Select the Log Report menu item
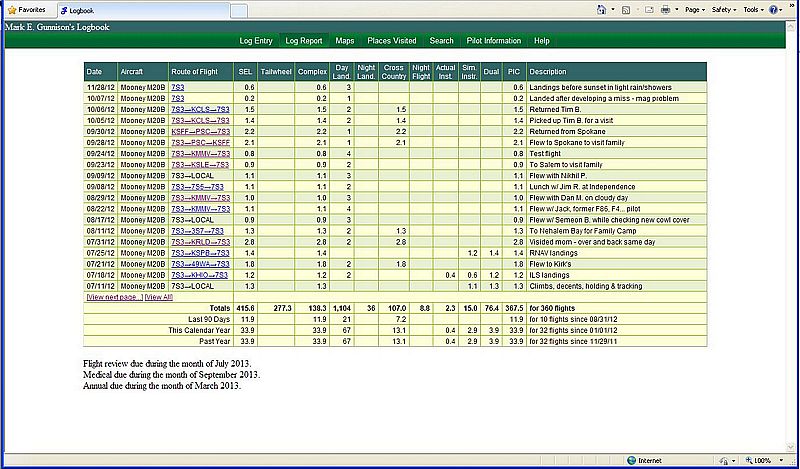Image resolution: width=800 pixels, height=469 pixels. coord(304,41)
